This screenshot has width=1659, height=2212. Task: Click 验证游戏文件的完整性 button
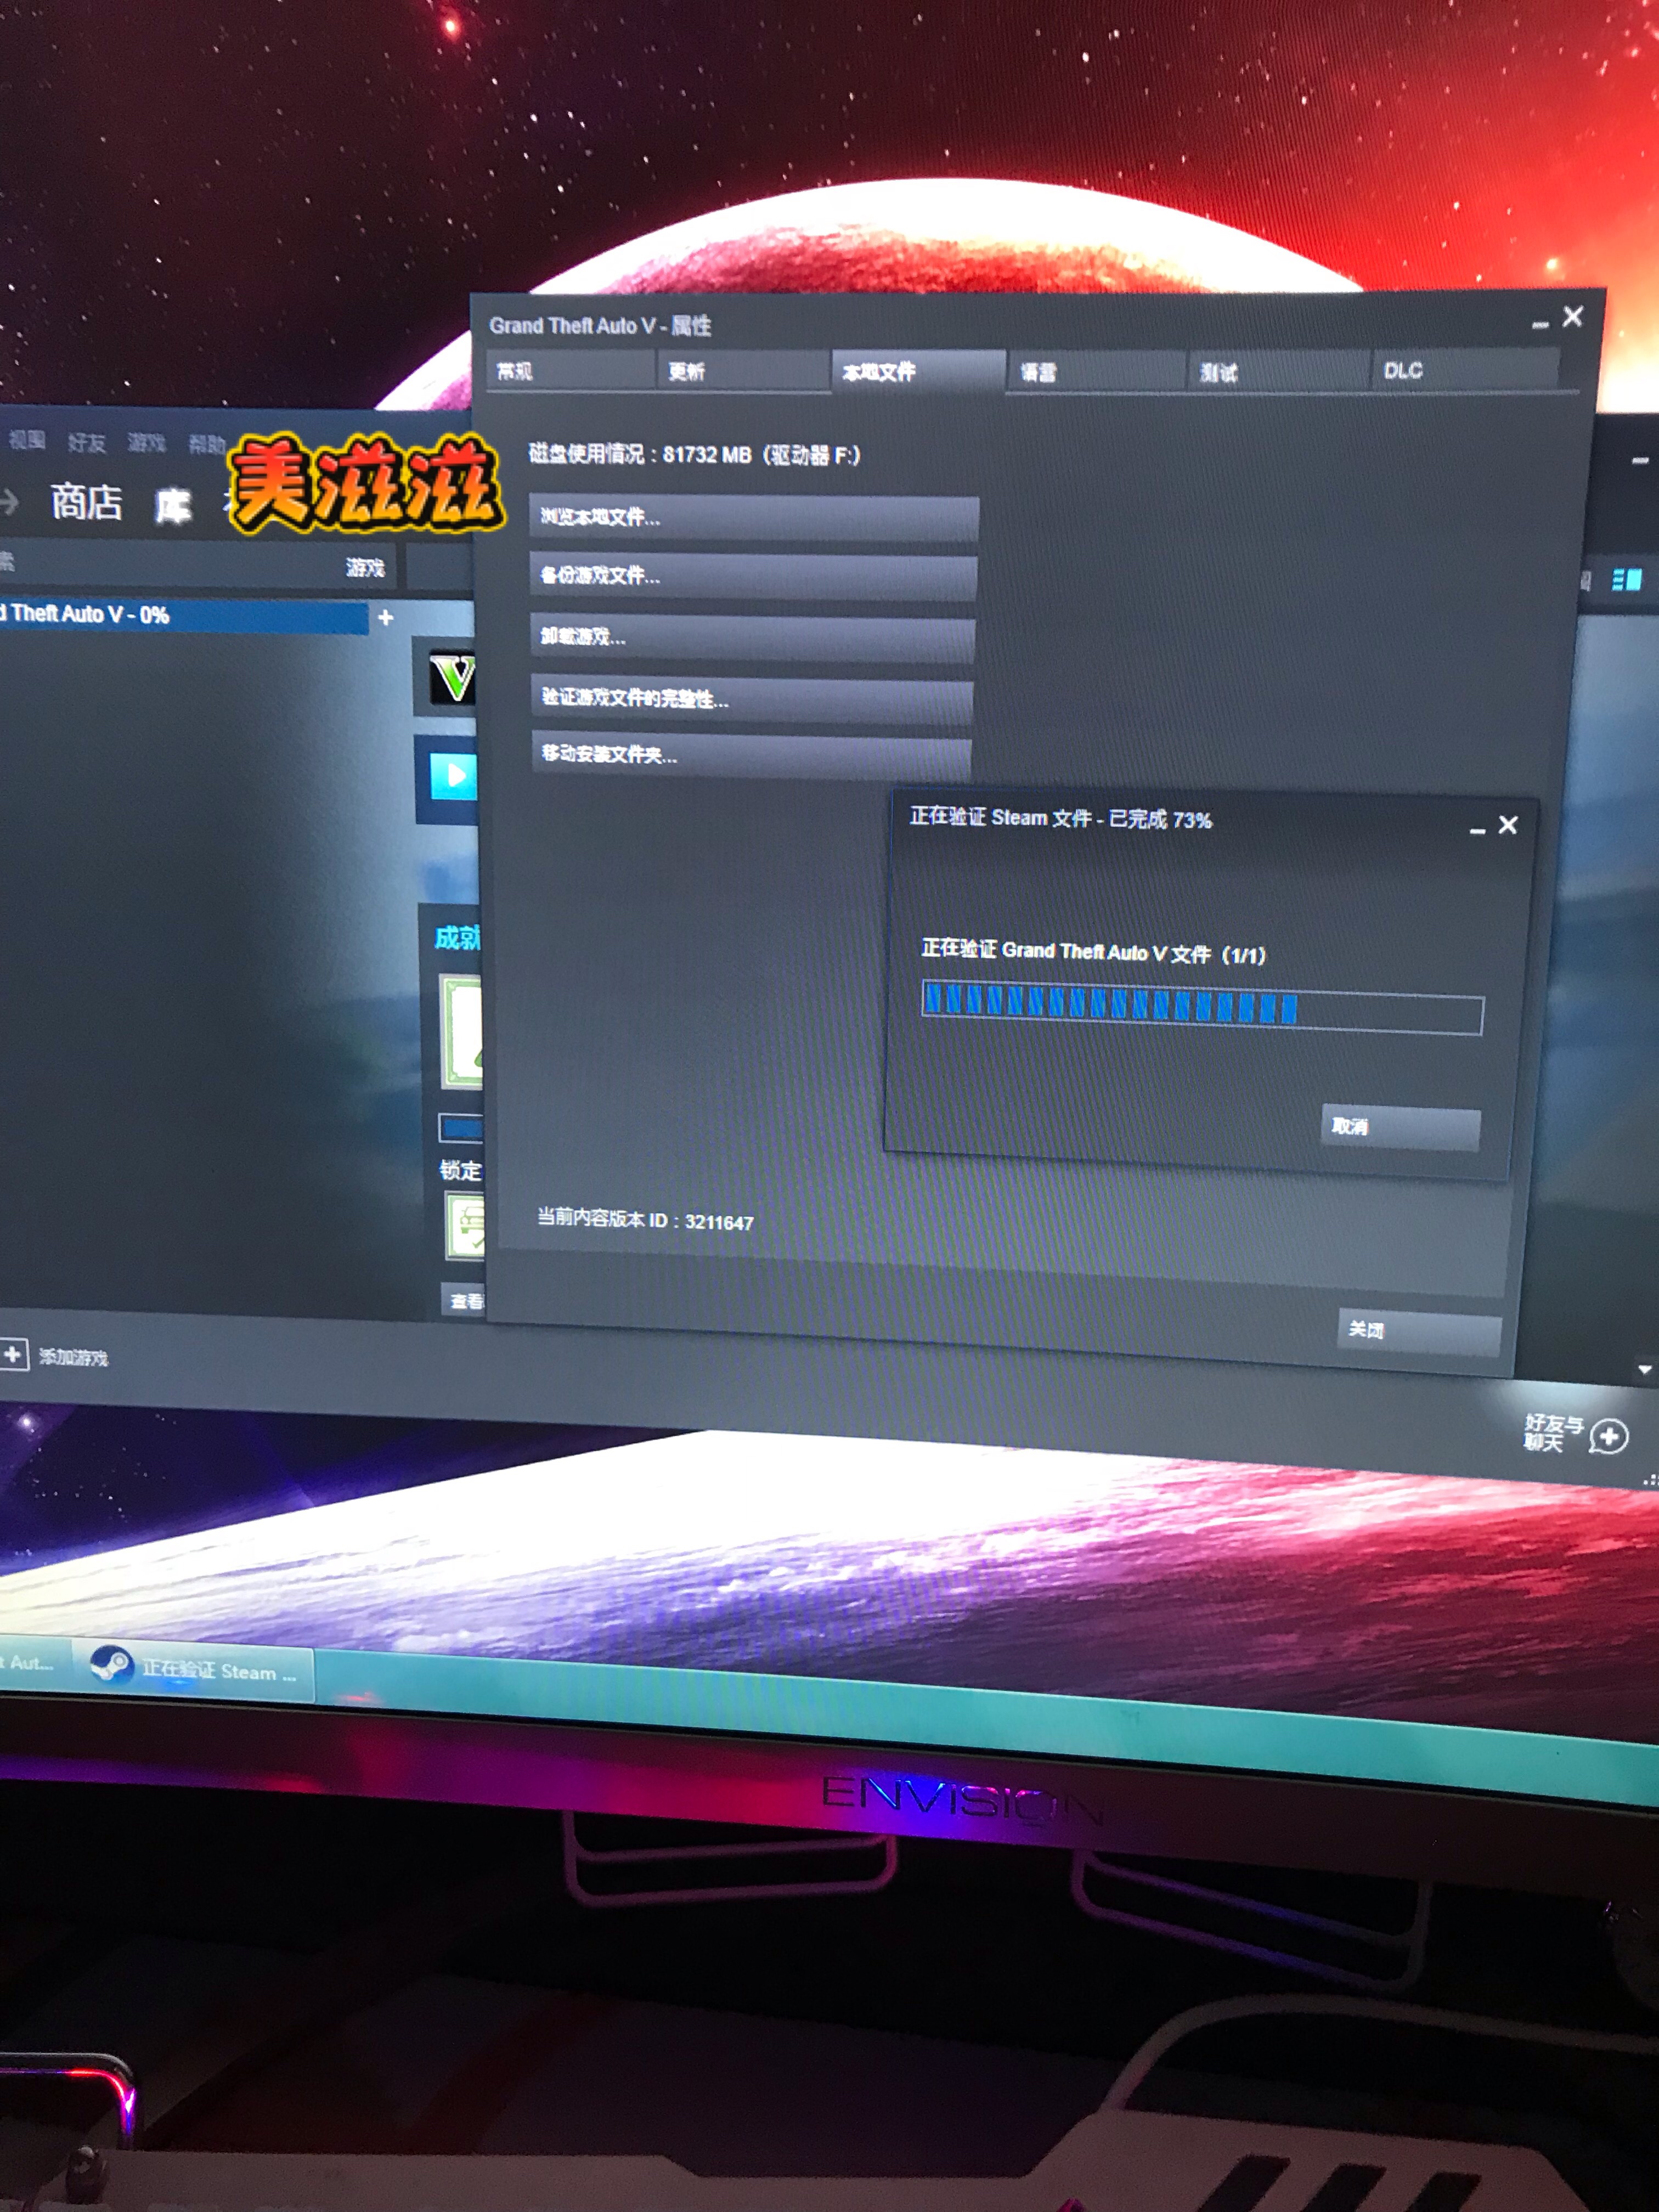click(752, 699)
